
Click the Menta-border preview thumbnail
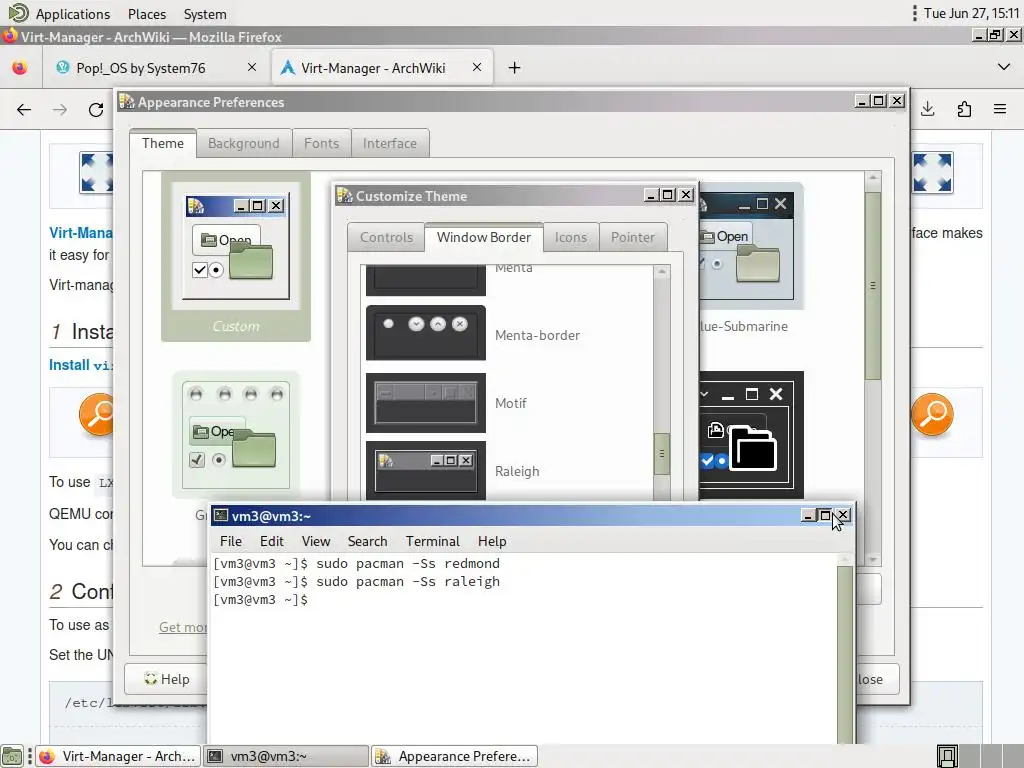pyautogui.click(x=426, y=332)
